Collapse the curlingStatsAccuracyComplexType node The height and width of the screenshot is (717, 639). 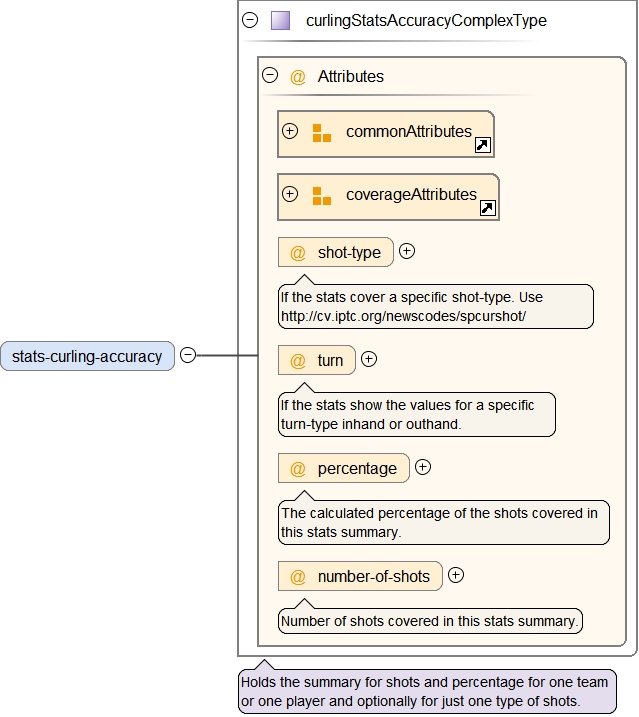250,19
